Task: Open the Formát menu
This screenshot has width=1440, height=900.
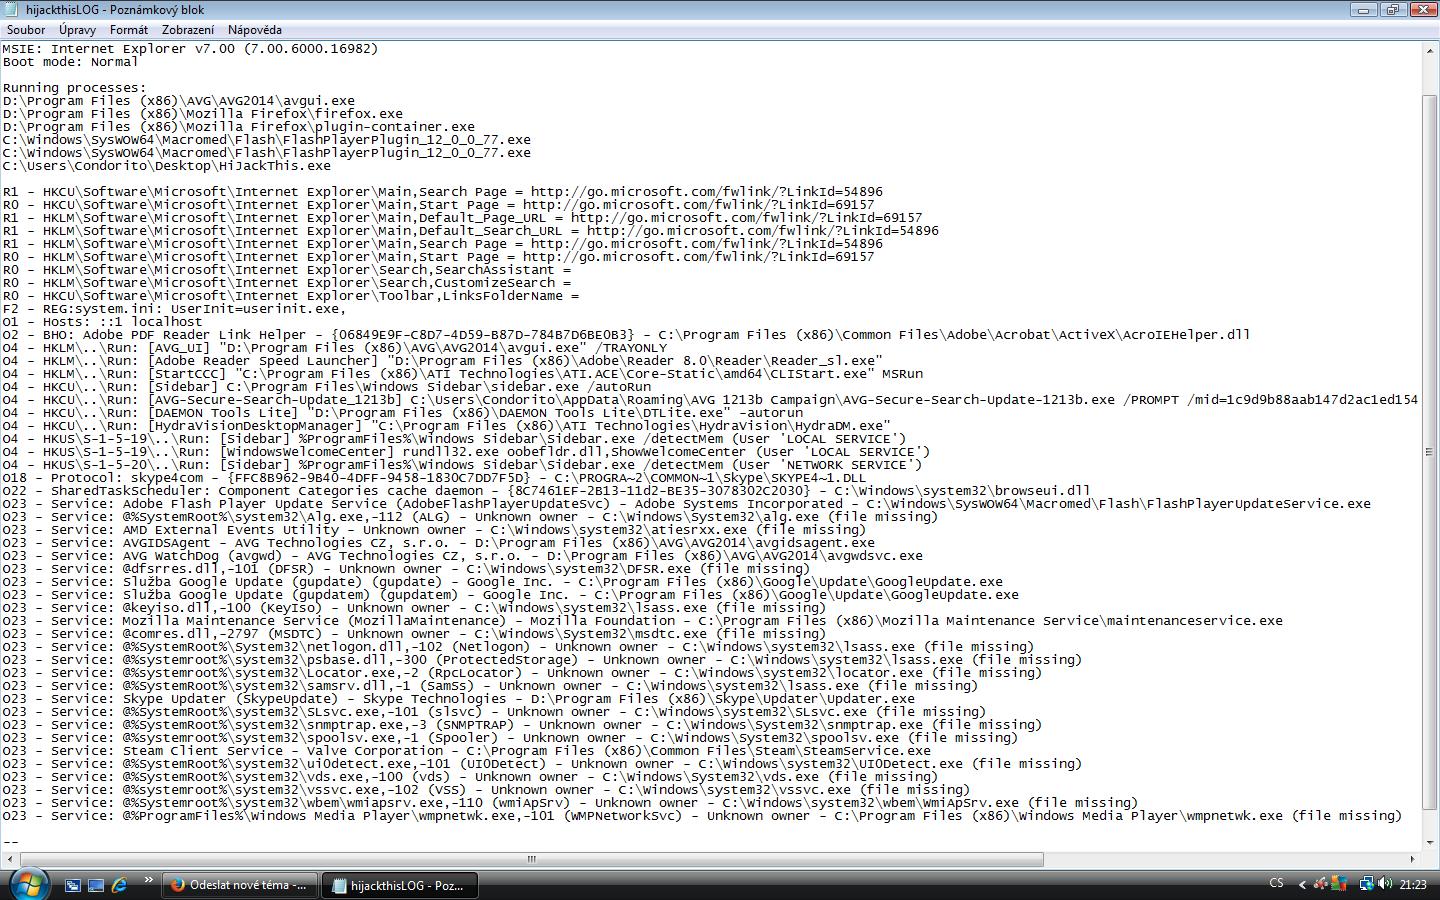Action: point(129,30)
